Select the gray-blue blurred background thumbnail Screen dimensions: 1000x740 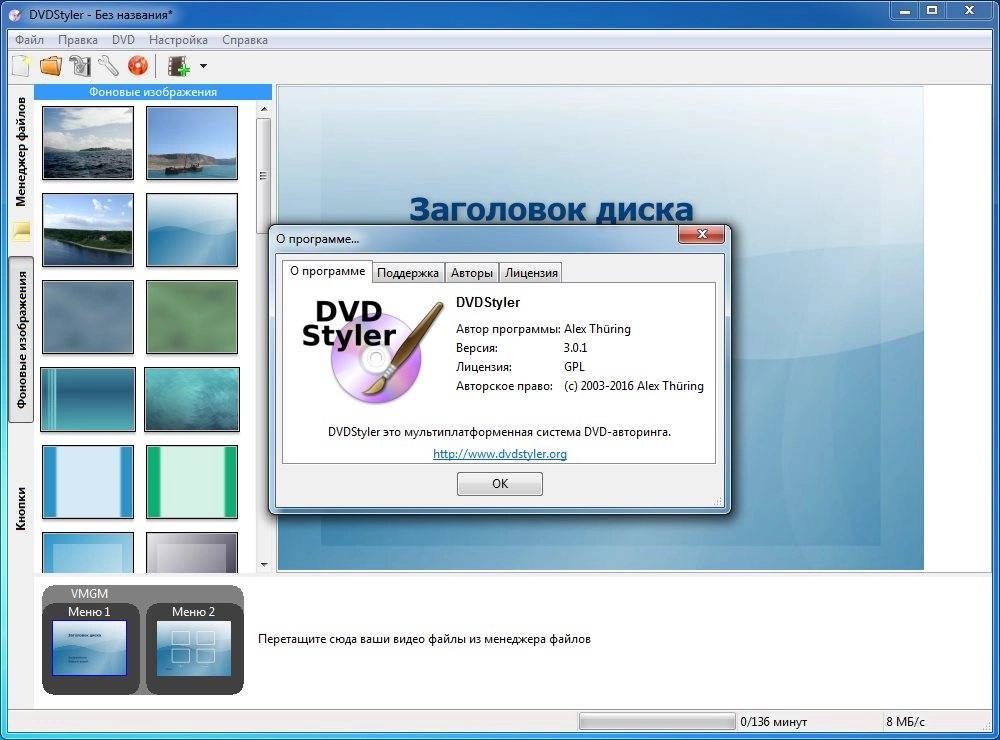click(x=88, y=316)
